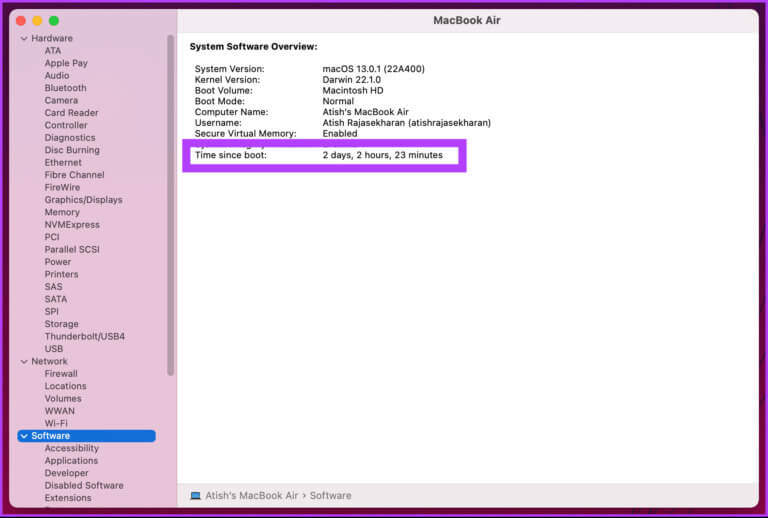The width and height of the screenshot is (768, 518).
Task: Select Audio in the sidebar
Action: point(57,75)
